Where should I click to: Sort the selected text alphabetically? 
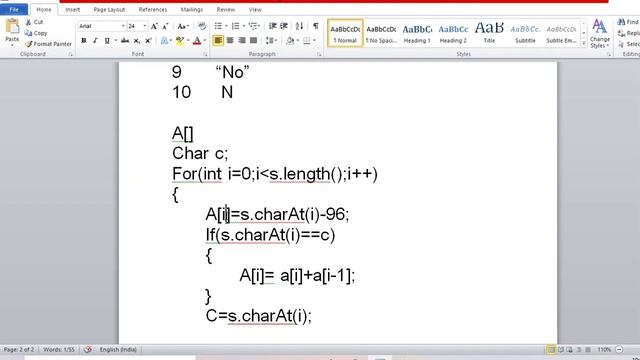[299, 26]
